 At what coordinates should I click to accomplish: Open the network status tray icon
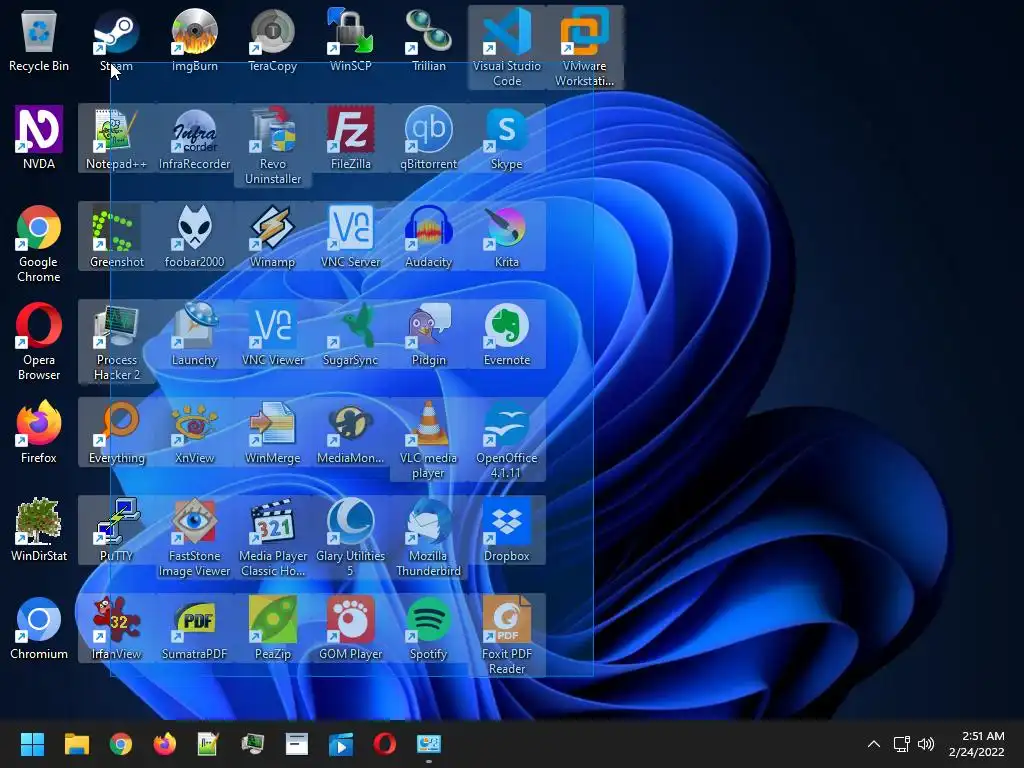[x=902, y=744]
